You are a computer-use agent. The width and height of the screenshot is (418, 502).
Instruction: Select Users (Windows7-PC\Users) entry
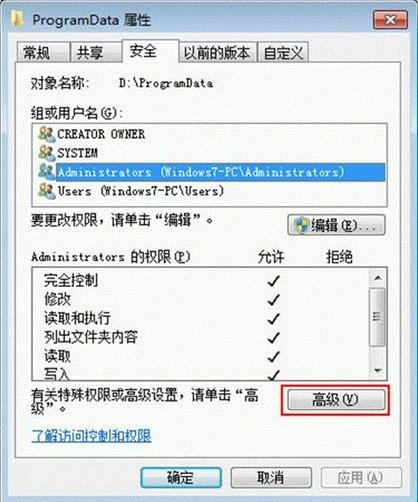click(141, 191)
